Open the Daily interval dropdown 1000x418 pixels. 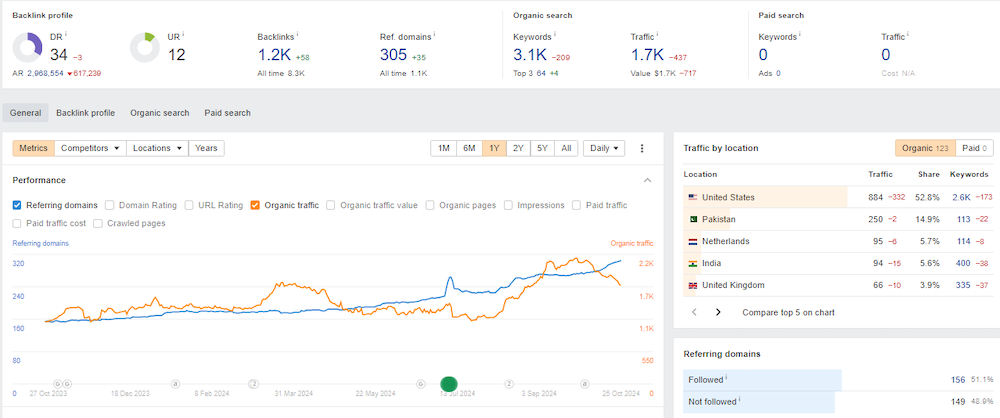[604, 148]
